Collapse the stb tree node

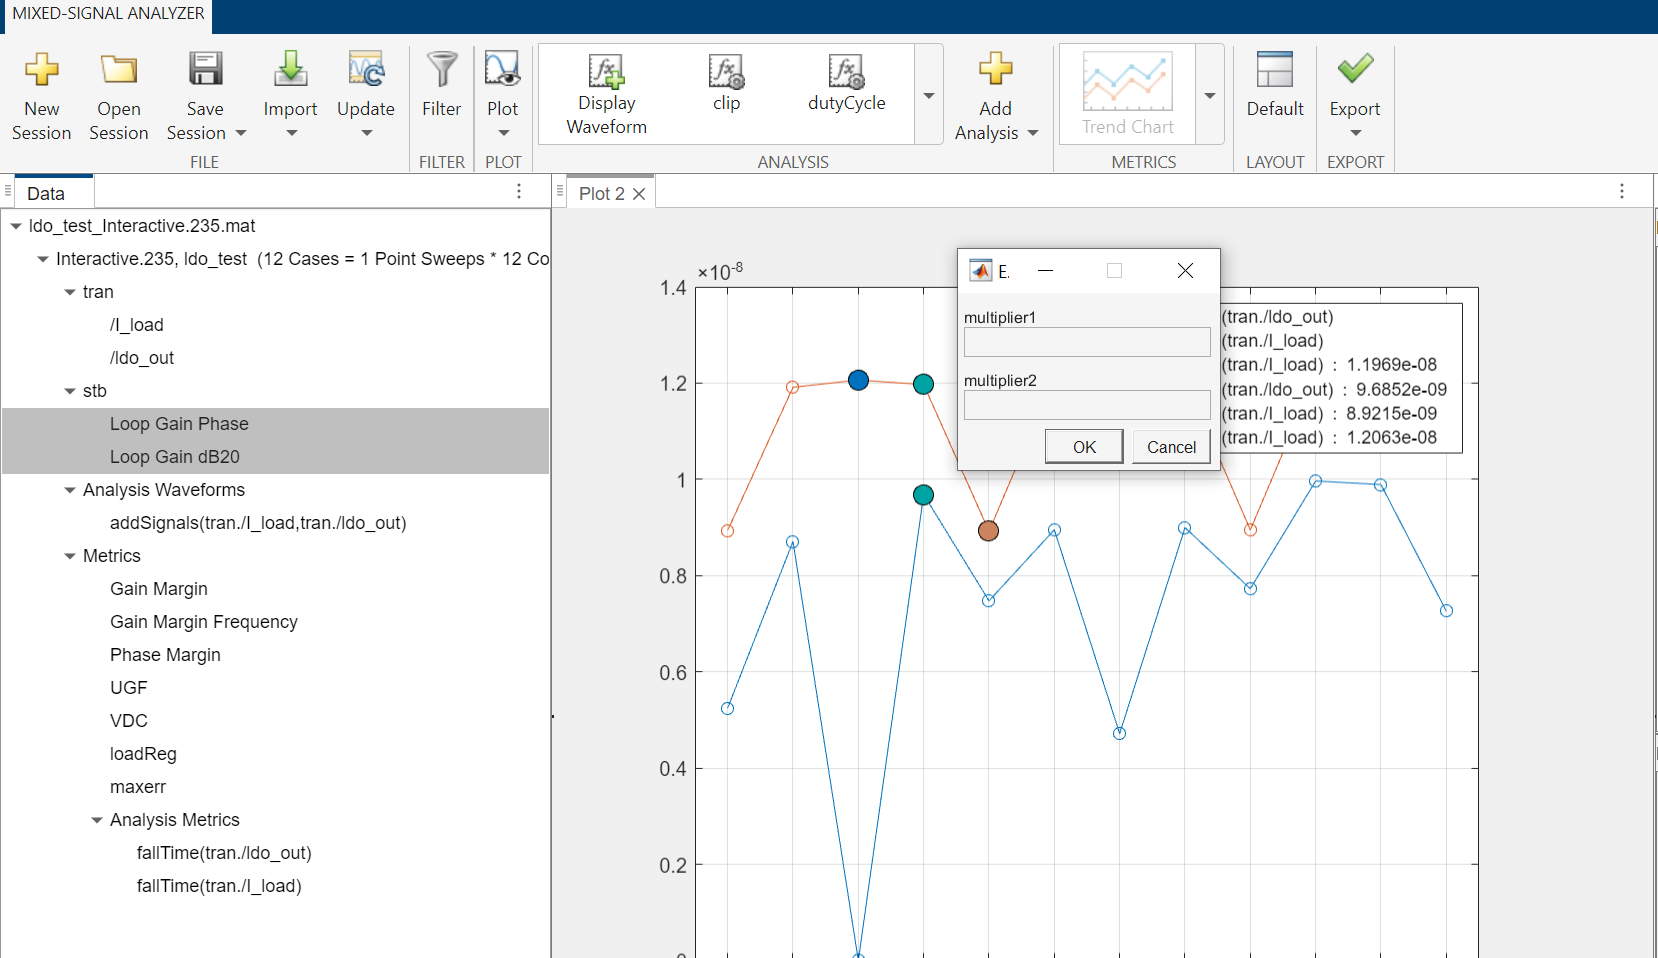70,391
